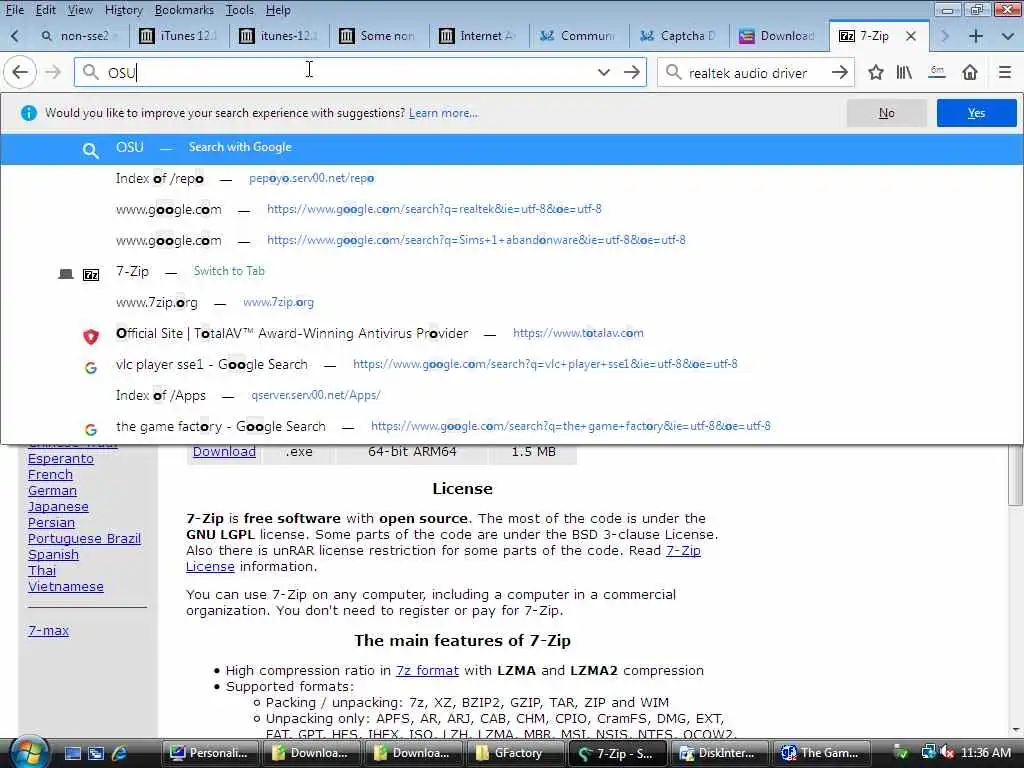Image resolution: width=1024 pixels, height=768 pixels.
Task: Select vlc player sse1 Google Search suggestion
Action: 512,364
